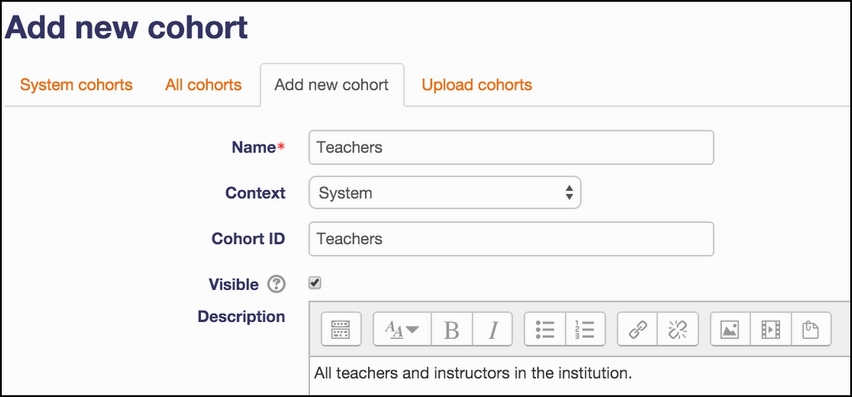852x397 pixels.
Task: Toggle the editor toolbar expand icon
Action: pyautogui.click(x=341, y=329)
